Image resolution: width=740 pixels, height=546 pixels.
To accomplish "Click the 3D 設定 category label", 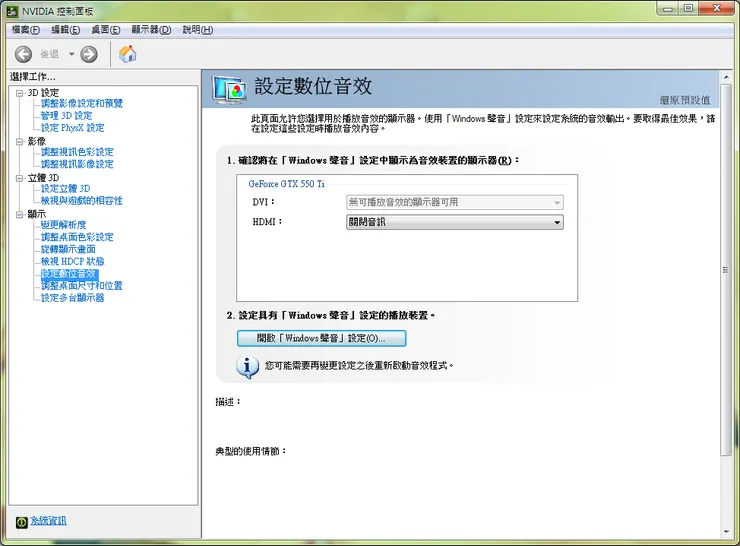I will pyautogui.click(x=43, y=93).
